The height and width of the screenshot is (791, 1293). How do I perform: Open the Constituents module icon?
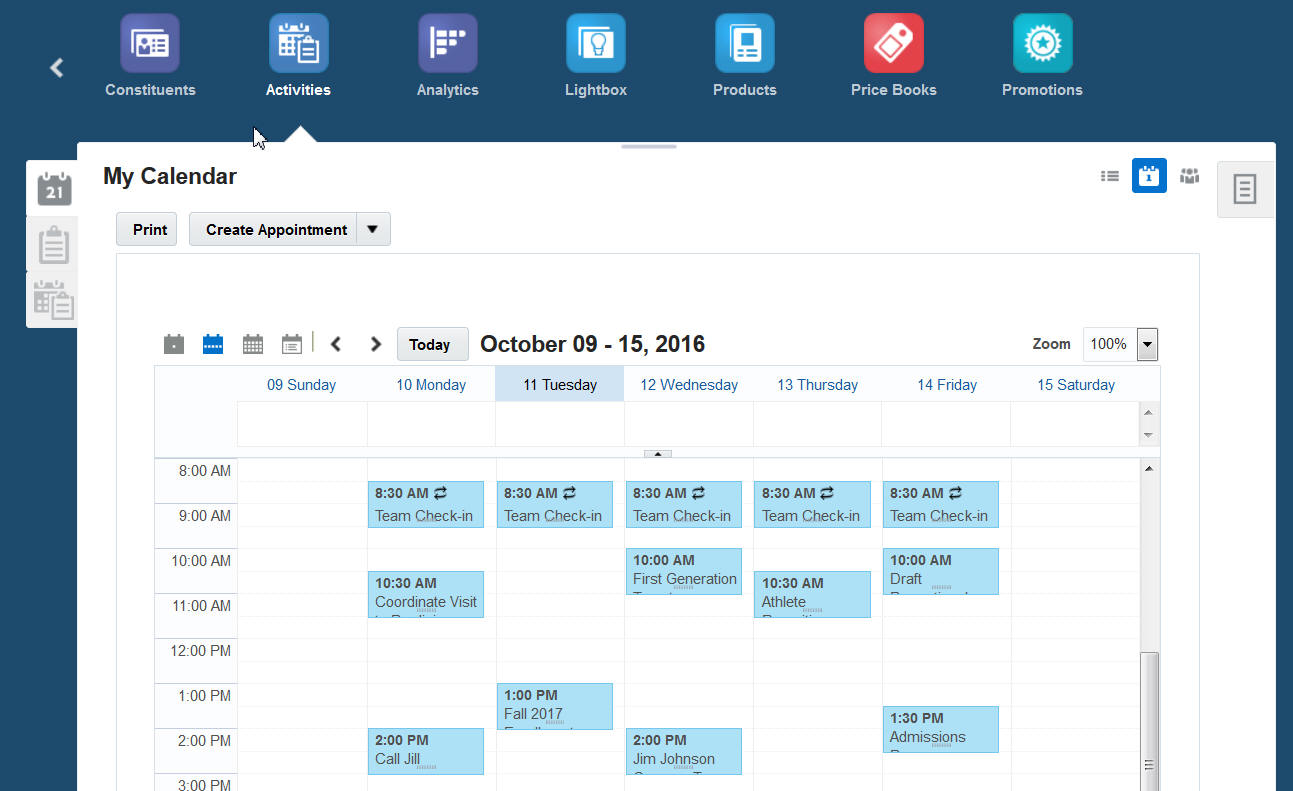[150, 44]
